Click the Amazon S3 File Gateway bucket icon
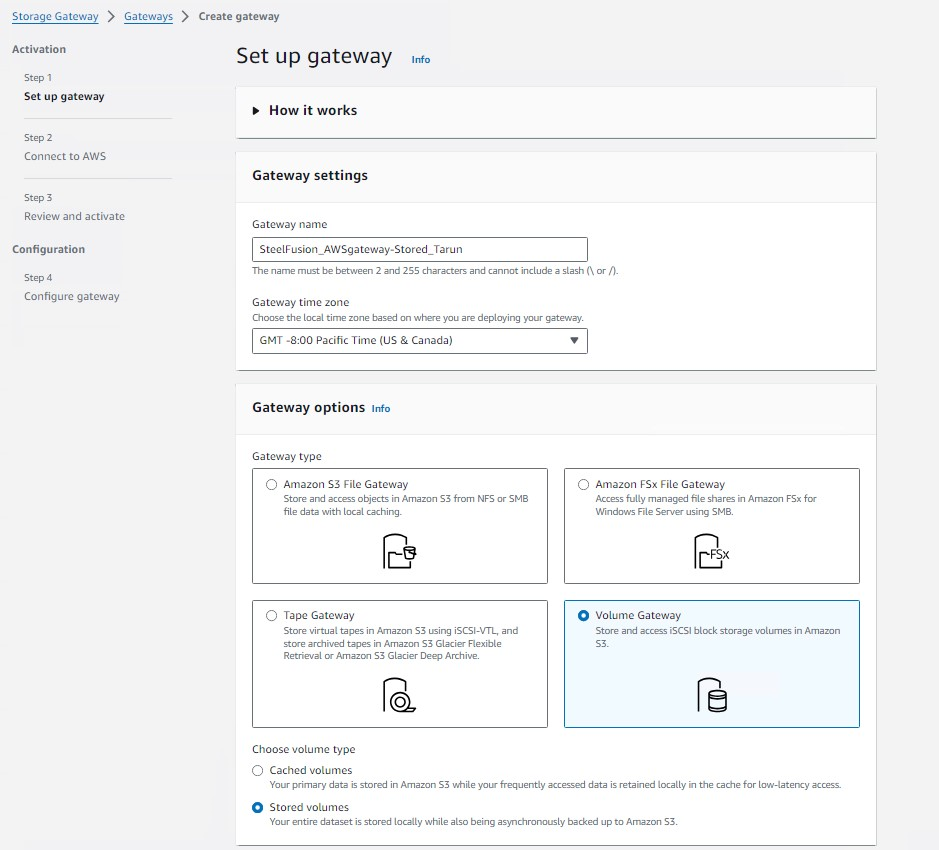The width and height of the screenshot is (939, 850). point(399,551)
